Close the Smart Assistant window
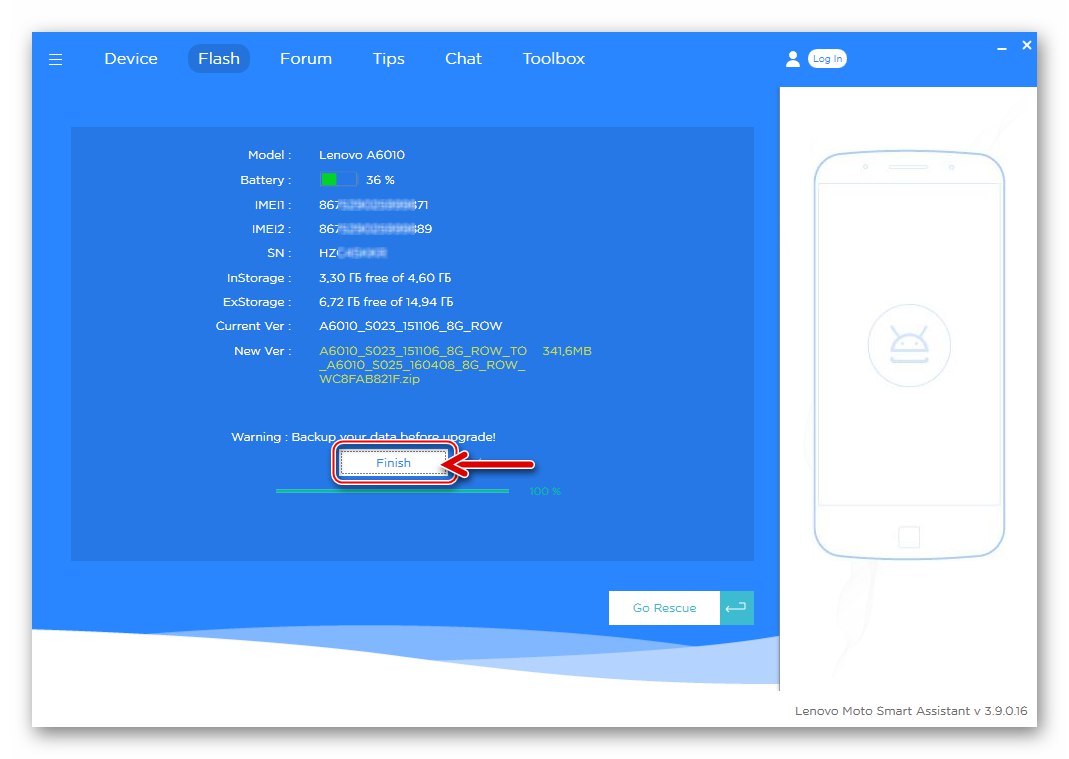The height and width of the screenshot is (759, 1069). 1027,45
